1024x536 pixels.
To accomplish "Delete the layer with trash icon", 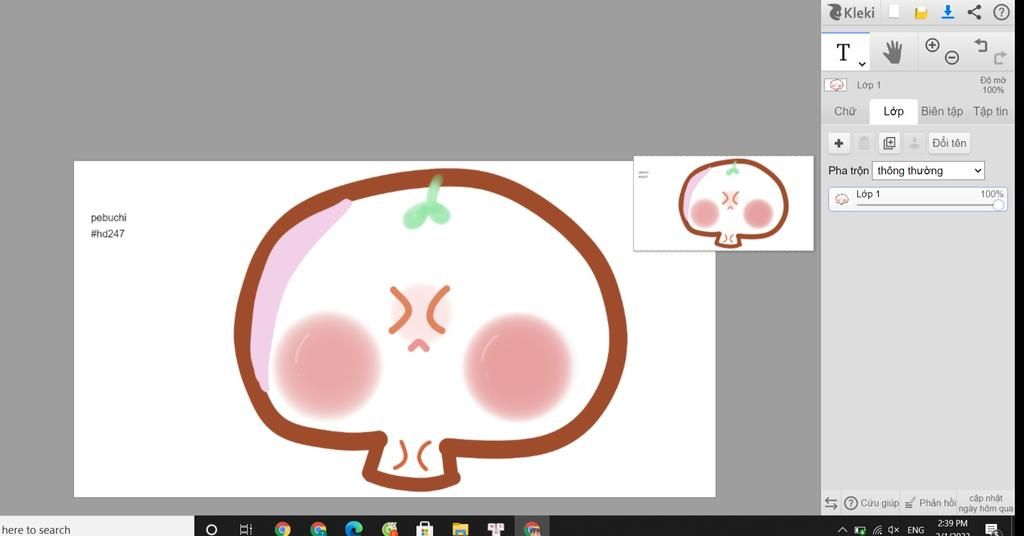I will 863,143.
